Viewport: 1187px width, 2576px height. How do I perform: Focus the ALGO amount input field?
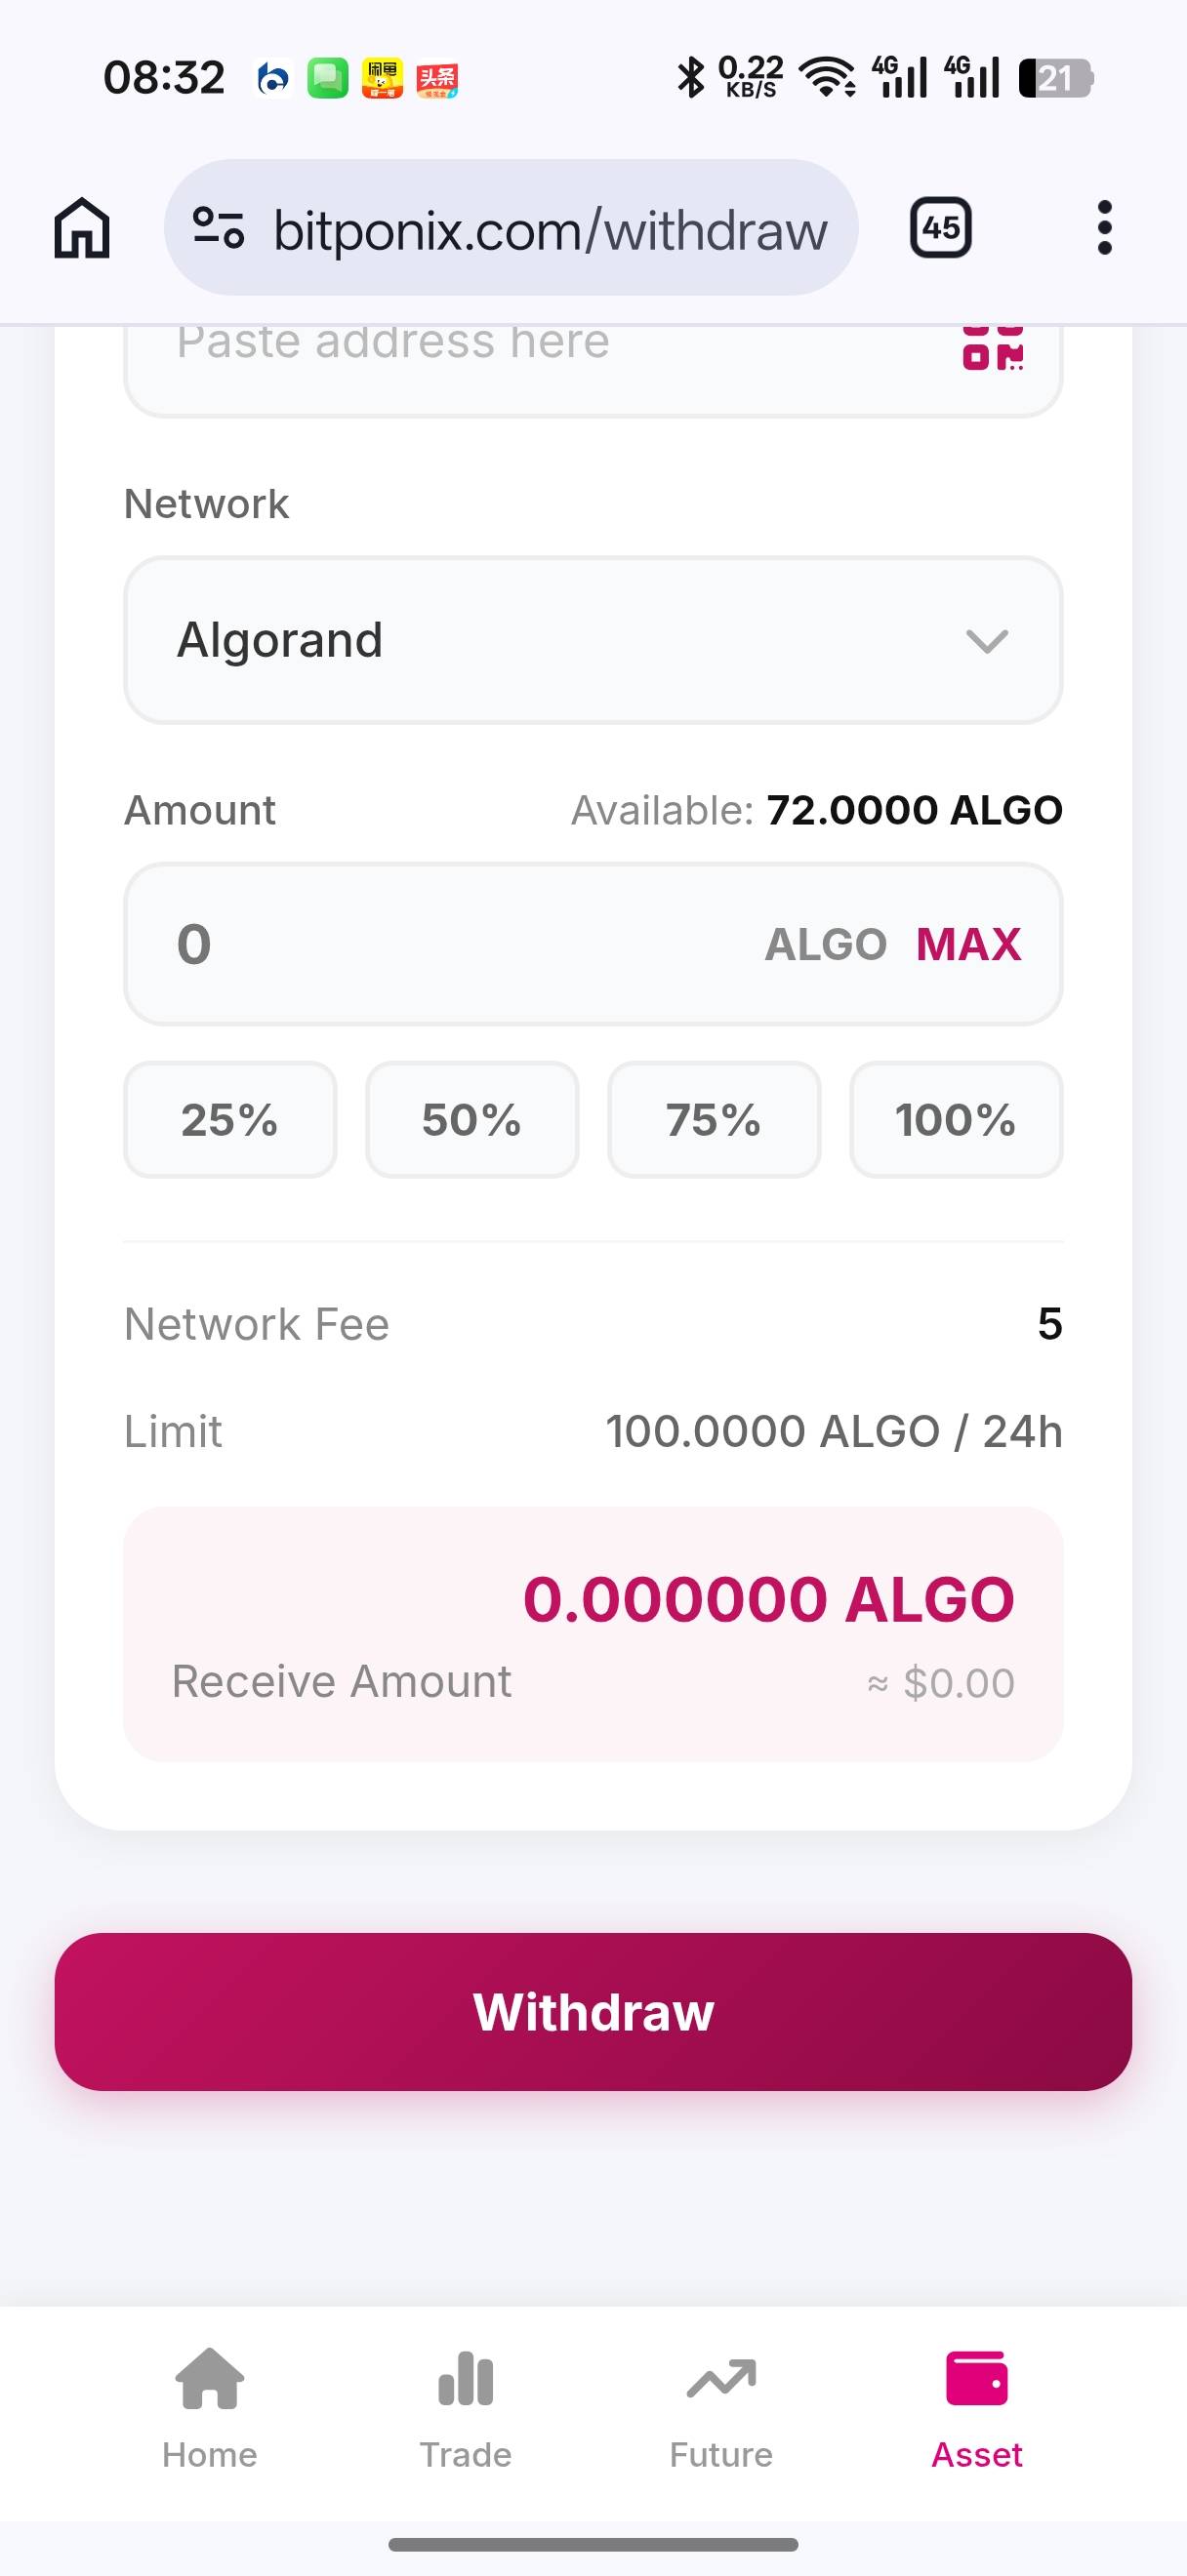tap(450, 944)
